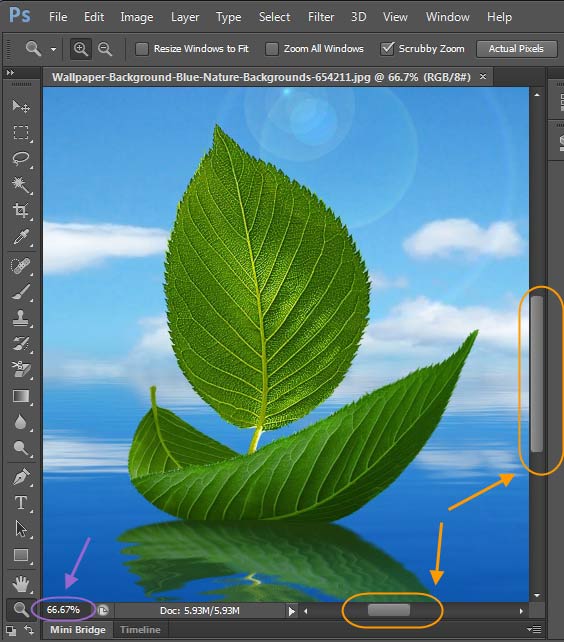564x642 pixels.
Task: Select the Pen tool
Action: (x=20, y=477)
